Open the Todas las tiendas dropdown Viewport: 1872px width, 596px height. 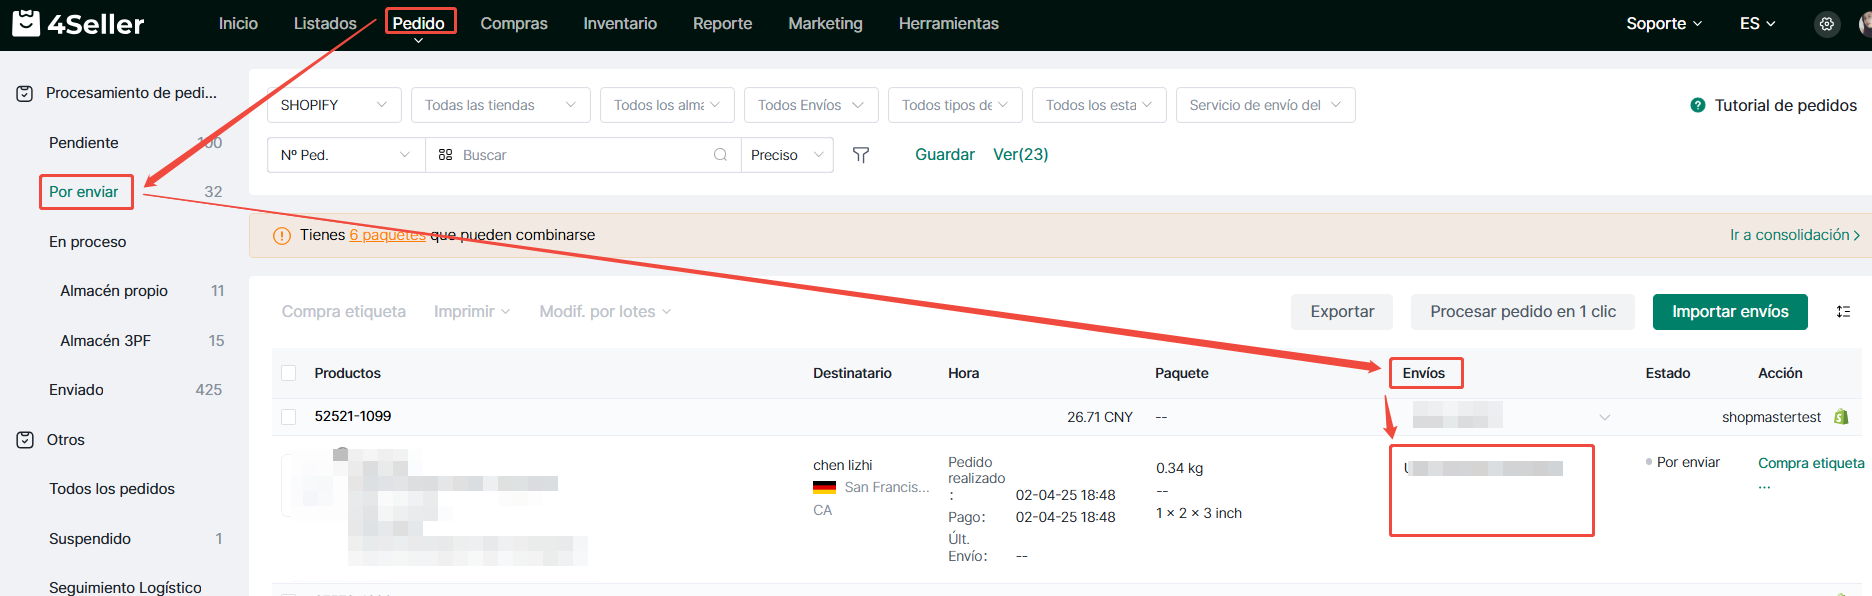[500, 105]
